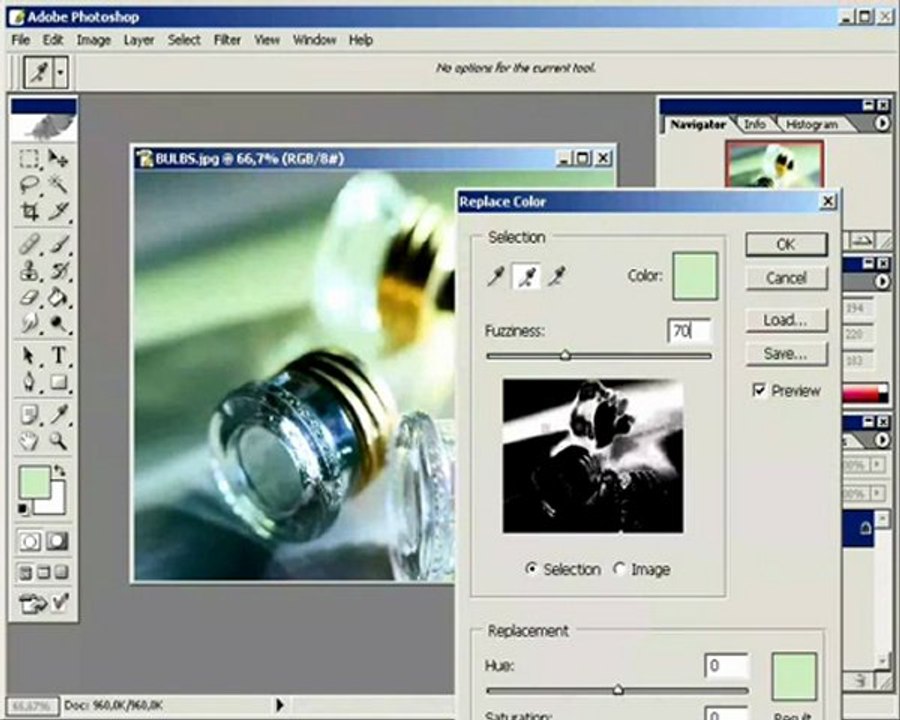Select the Eraser tool

(x=29, y=297)
